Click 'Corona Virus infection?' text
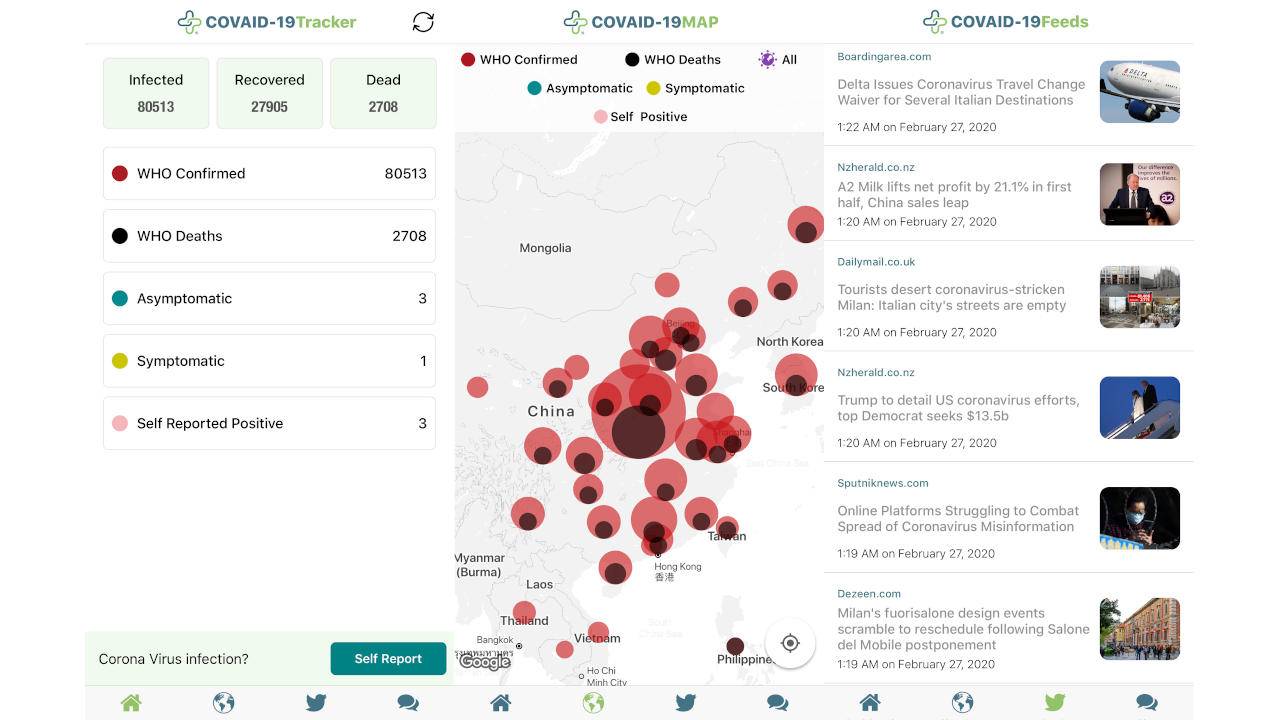1280x720 pixels. pyautogui.click(x=174, y=659)
